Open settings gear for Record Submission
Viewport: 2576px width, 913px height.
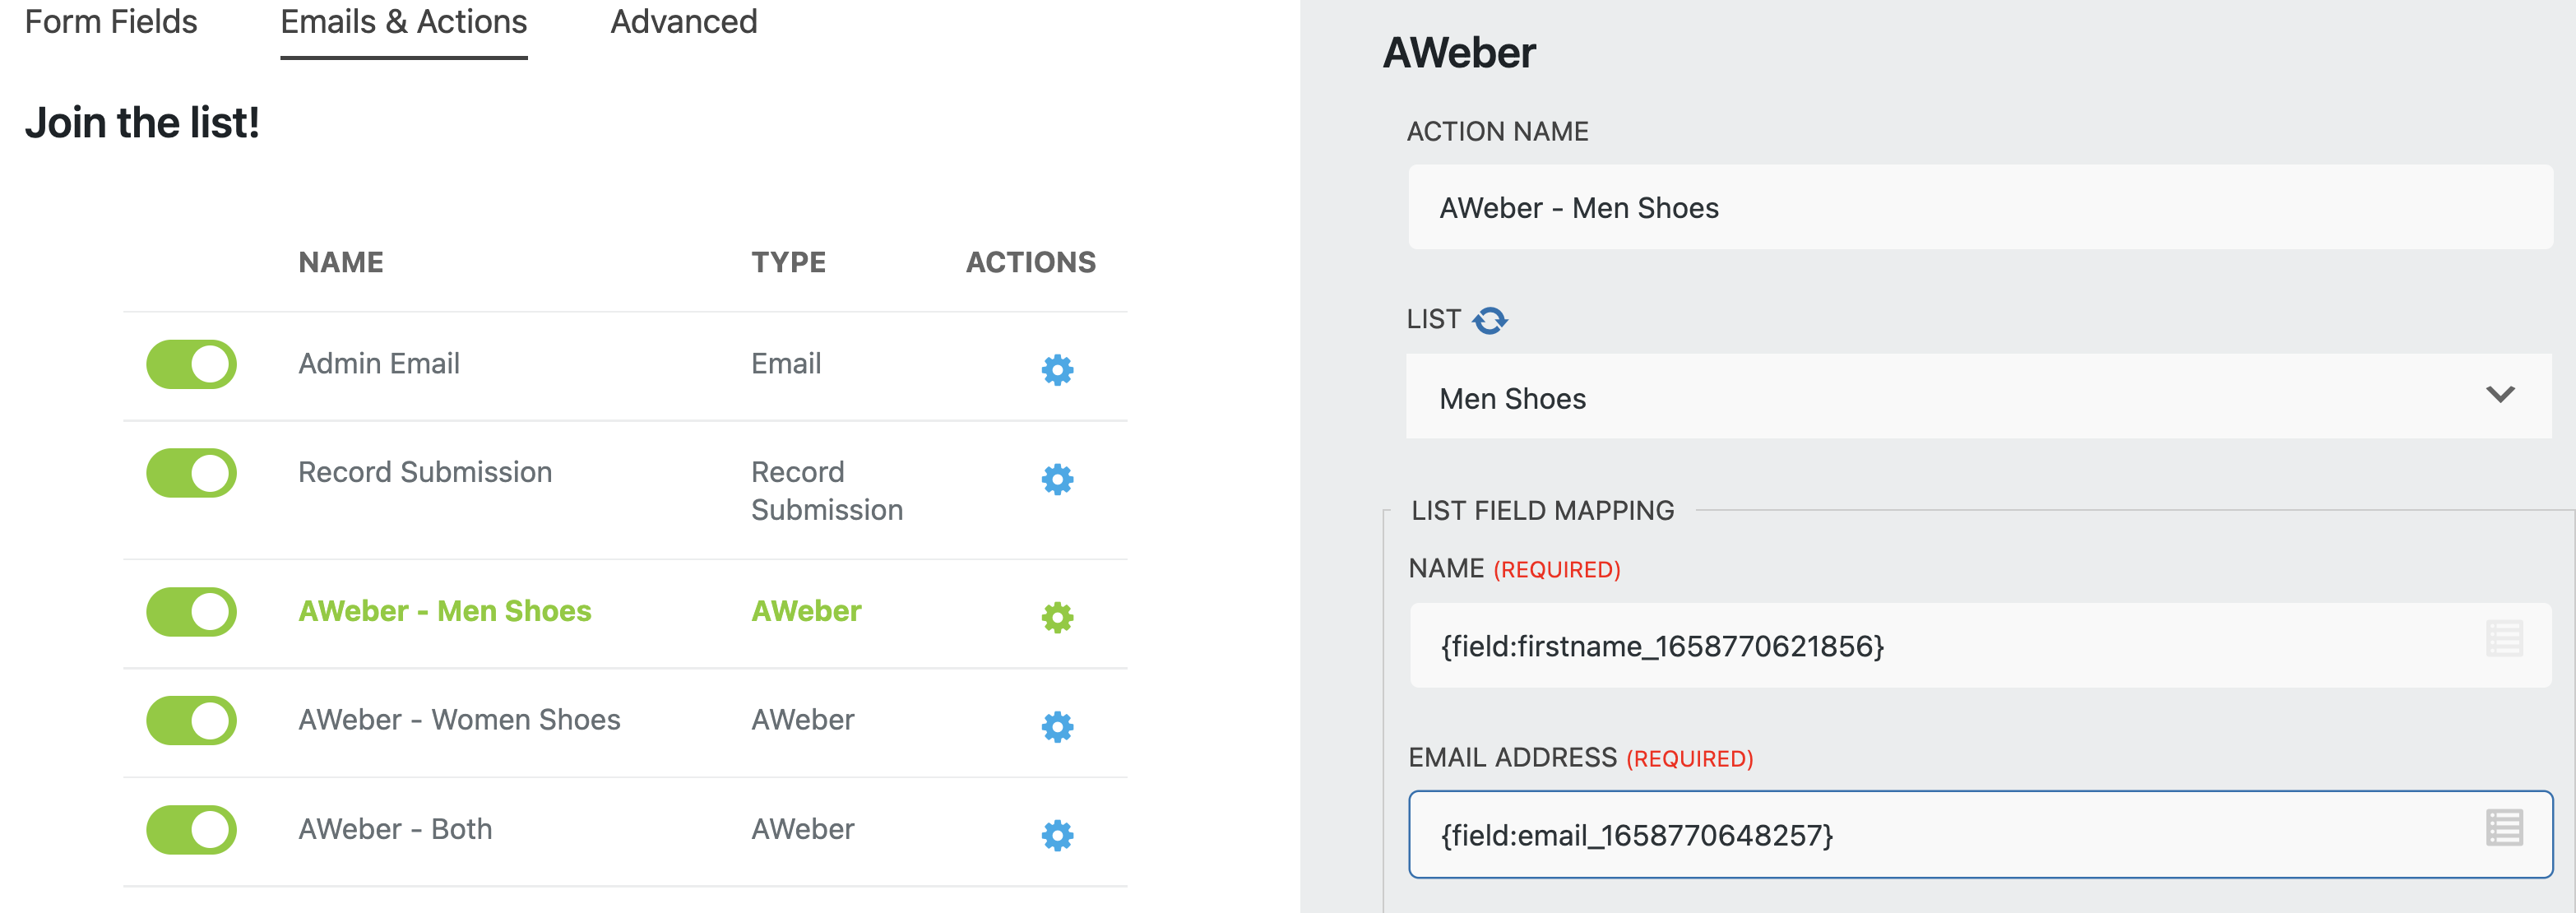click(x=1056, y=480)
